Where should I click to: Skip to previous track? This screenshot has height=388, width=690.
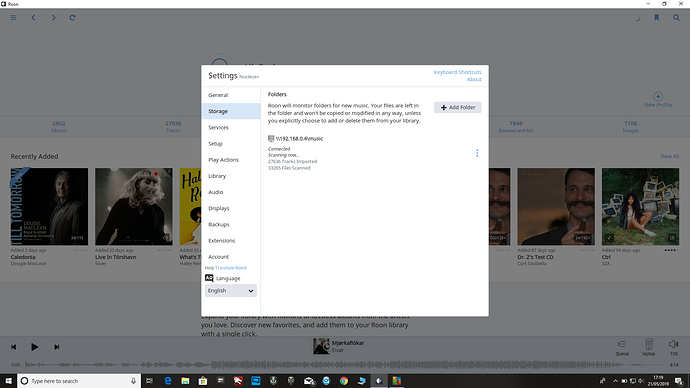point(14,347)
